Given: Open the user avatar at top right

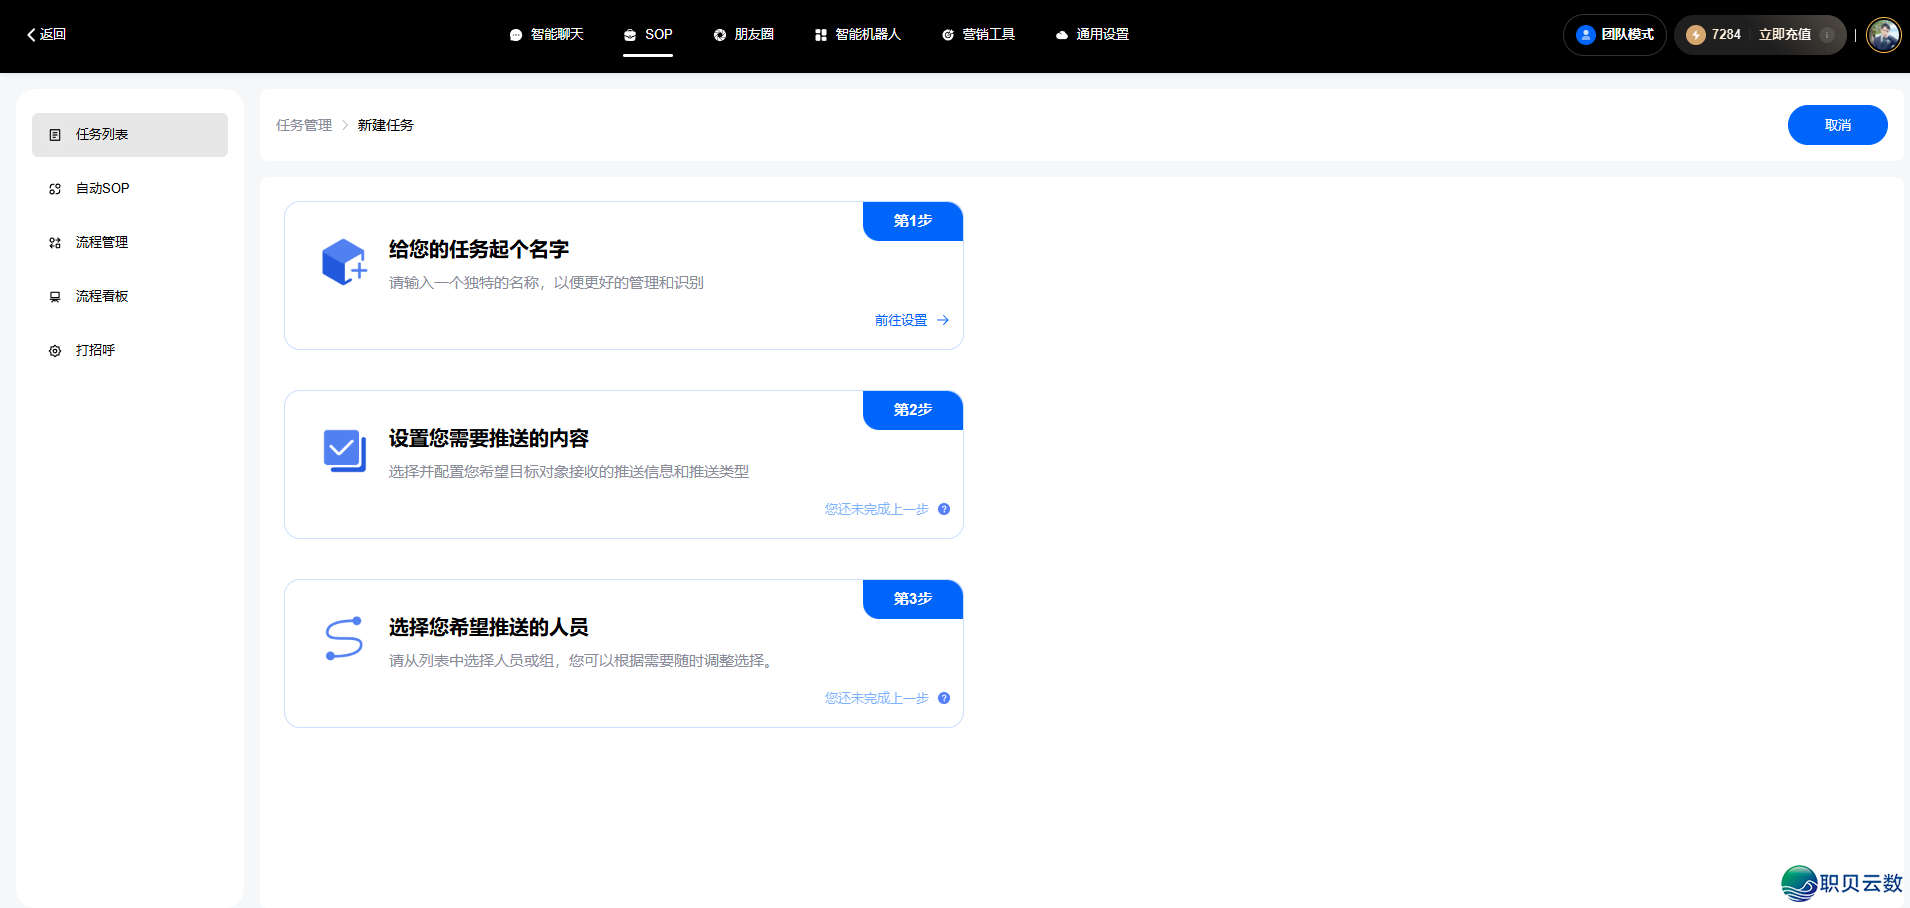Looking at the screenshot, I should [x=1883, y=34].
